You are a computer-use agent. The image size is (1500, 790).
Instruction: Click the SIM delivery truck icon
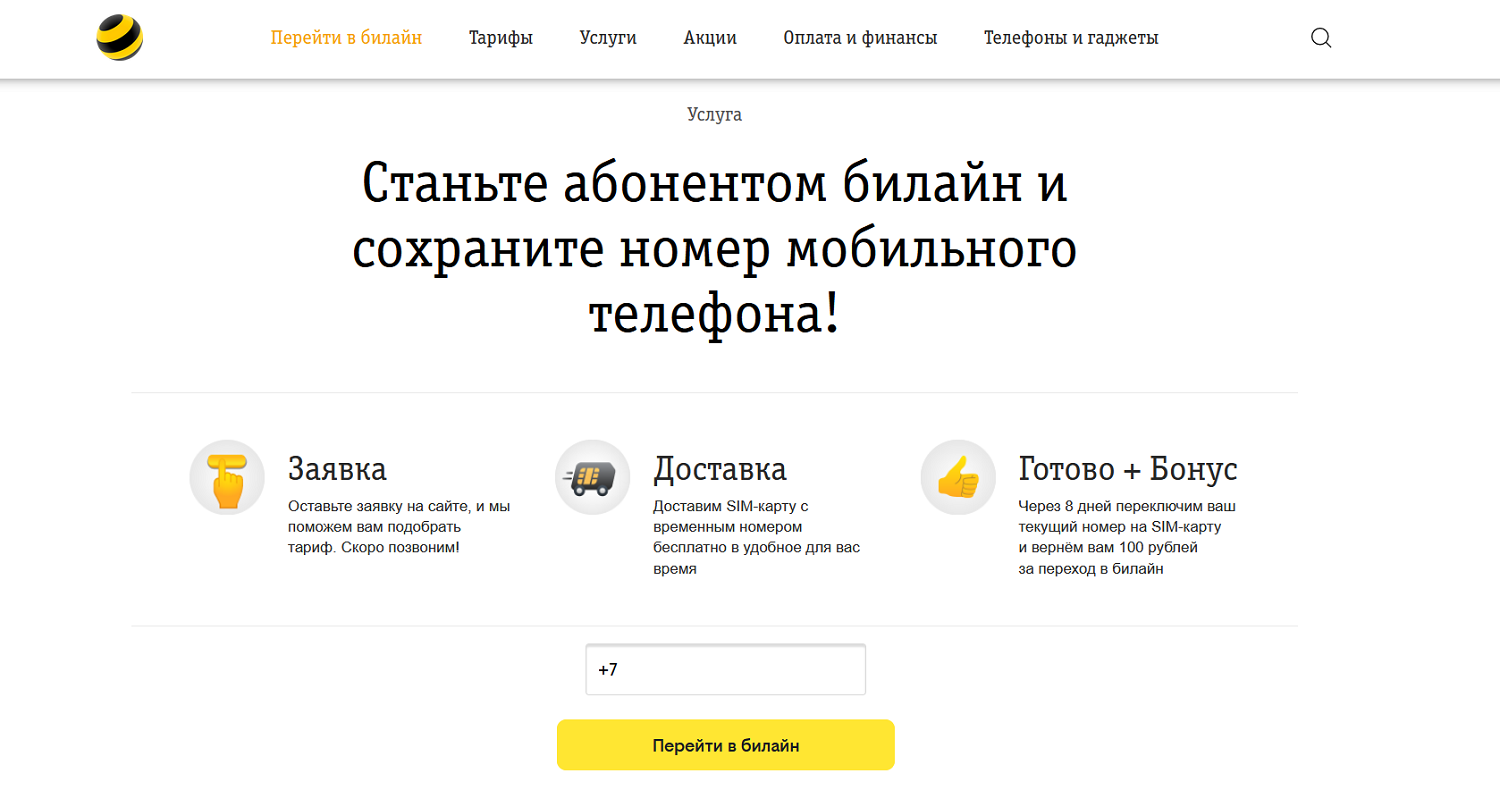point(593,478)
